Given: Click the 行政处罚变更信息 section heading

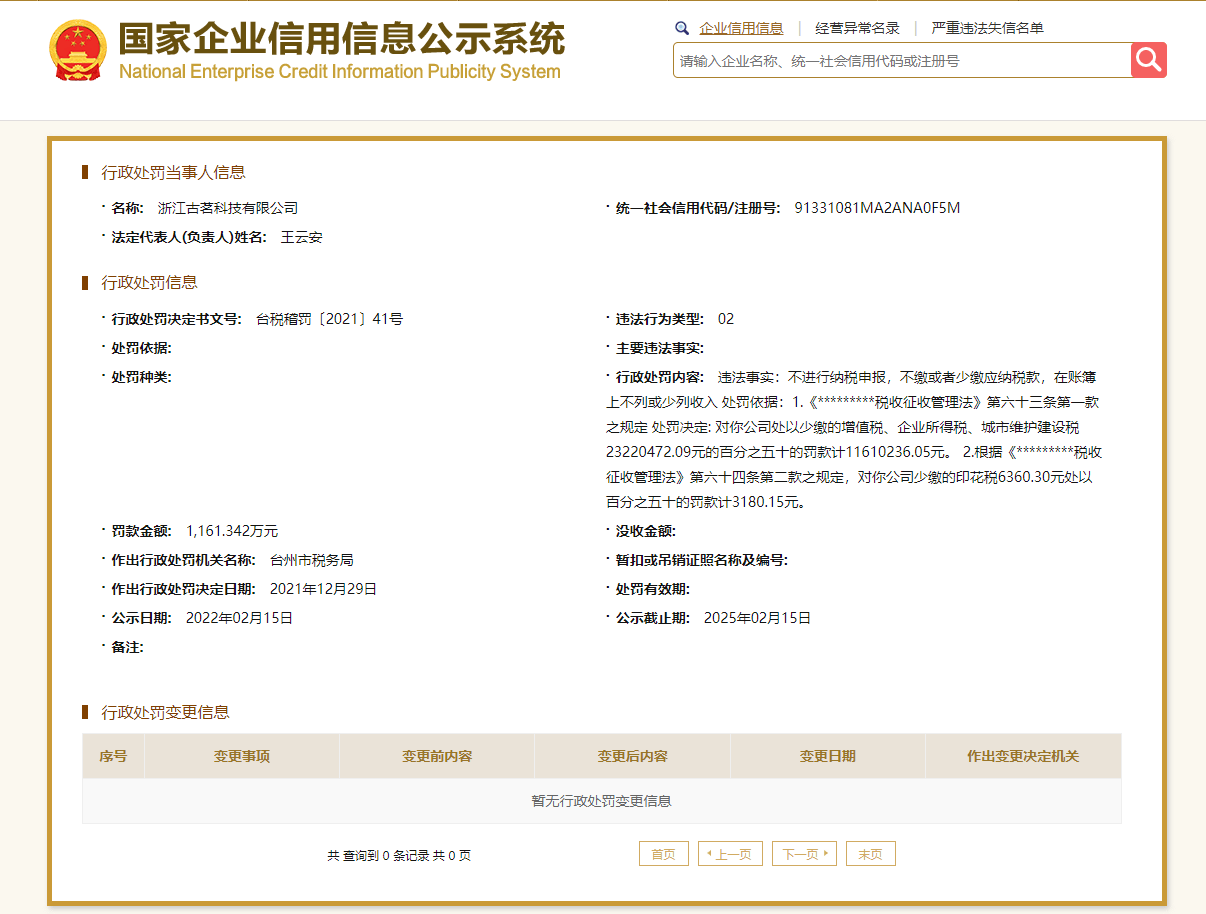Looking at the screenshot, I should (x=166, y=712).
